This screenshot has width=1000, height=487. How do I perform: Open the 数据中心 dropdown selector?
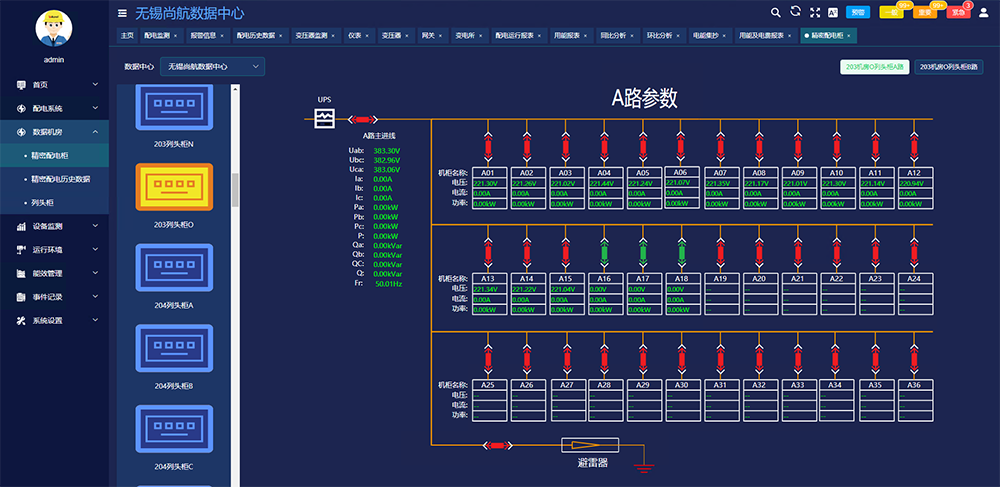pyautogui.click(x=212, y=66)
